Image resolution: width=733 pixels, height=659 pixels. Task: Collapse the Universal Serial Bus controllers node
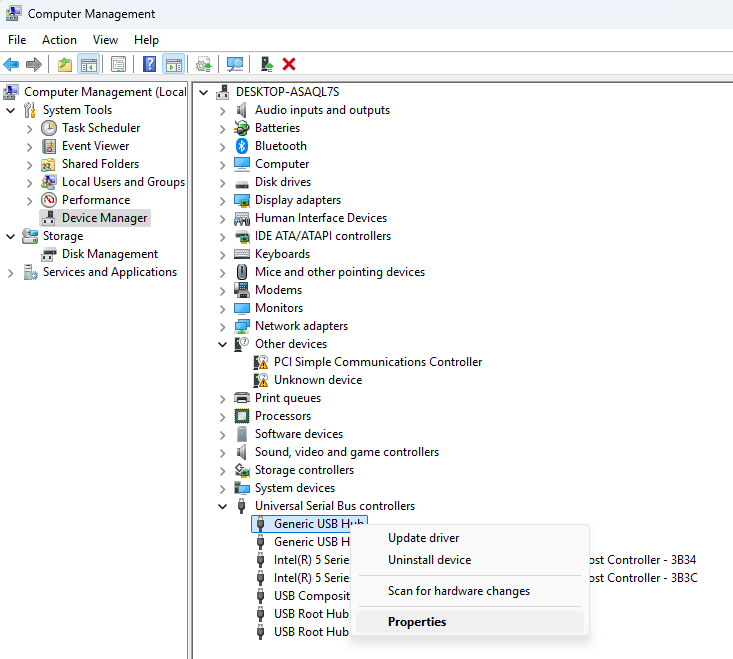(223, 506)
